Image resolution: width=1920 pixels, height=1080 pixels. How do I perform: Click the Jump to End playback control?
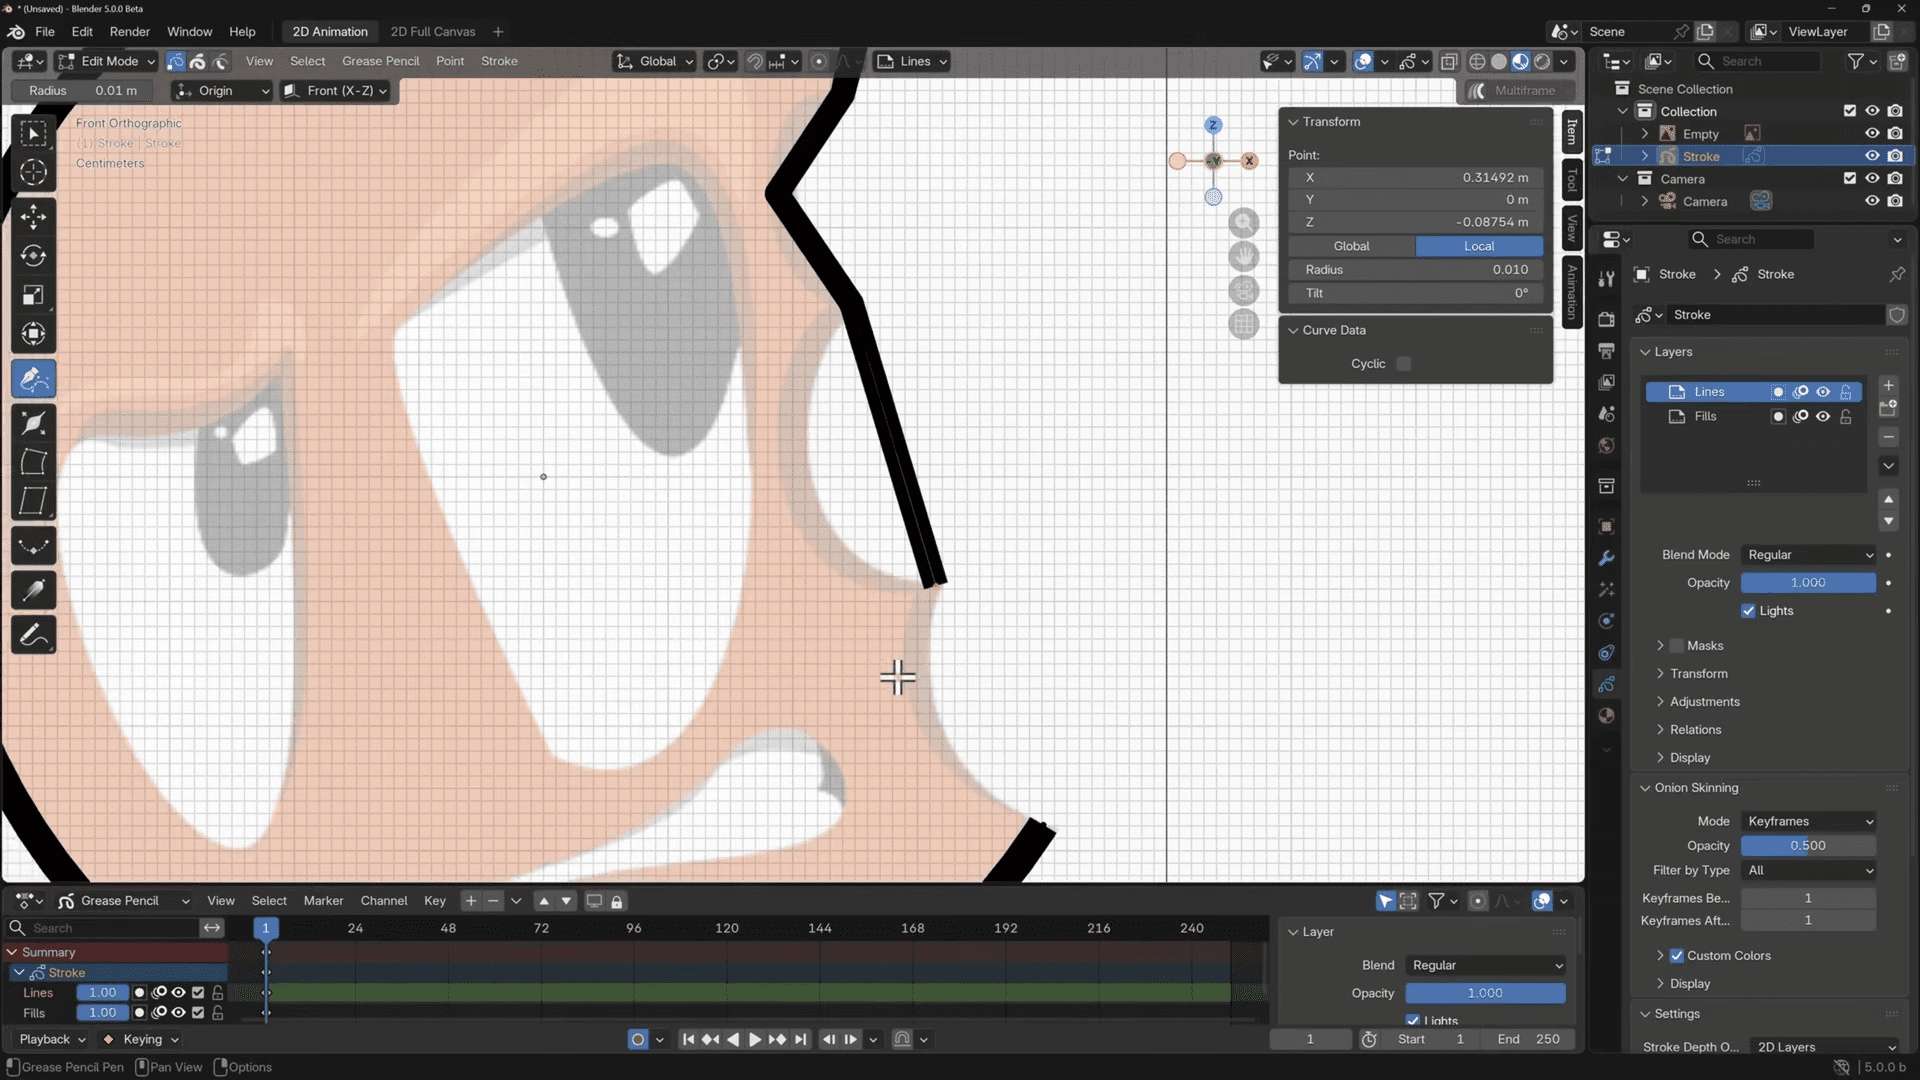pos(801,1039)
